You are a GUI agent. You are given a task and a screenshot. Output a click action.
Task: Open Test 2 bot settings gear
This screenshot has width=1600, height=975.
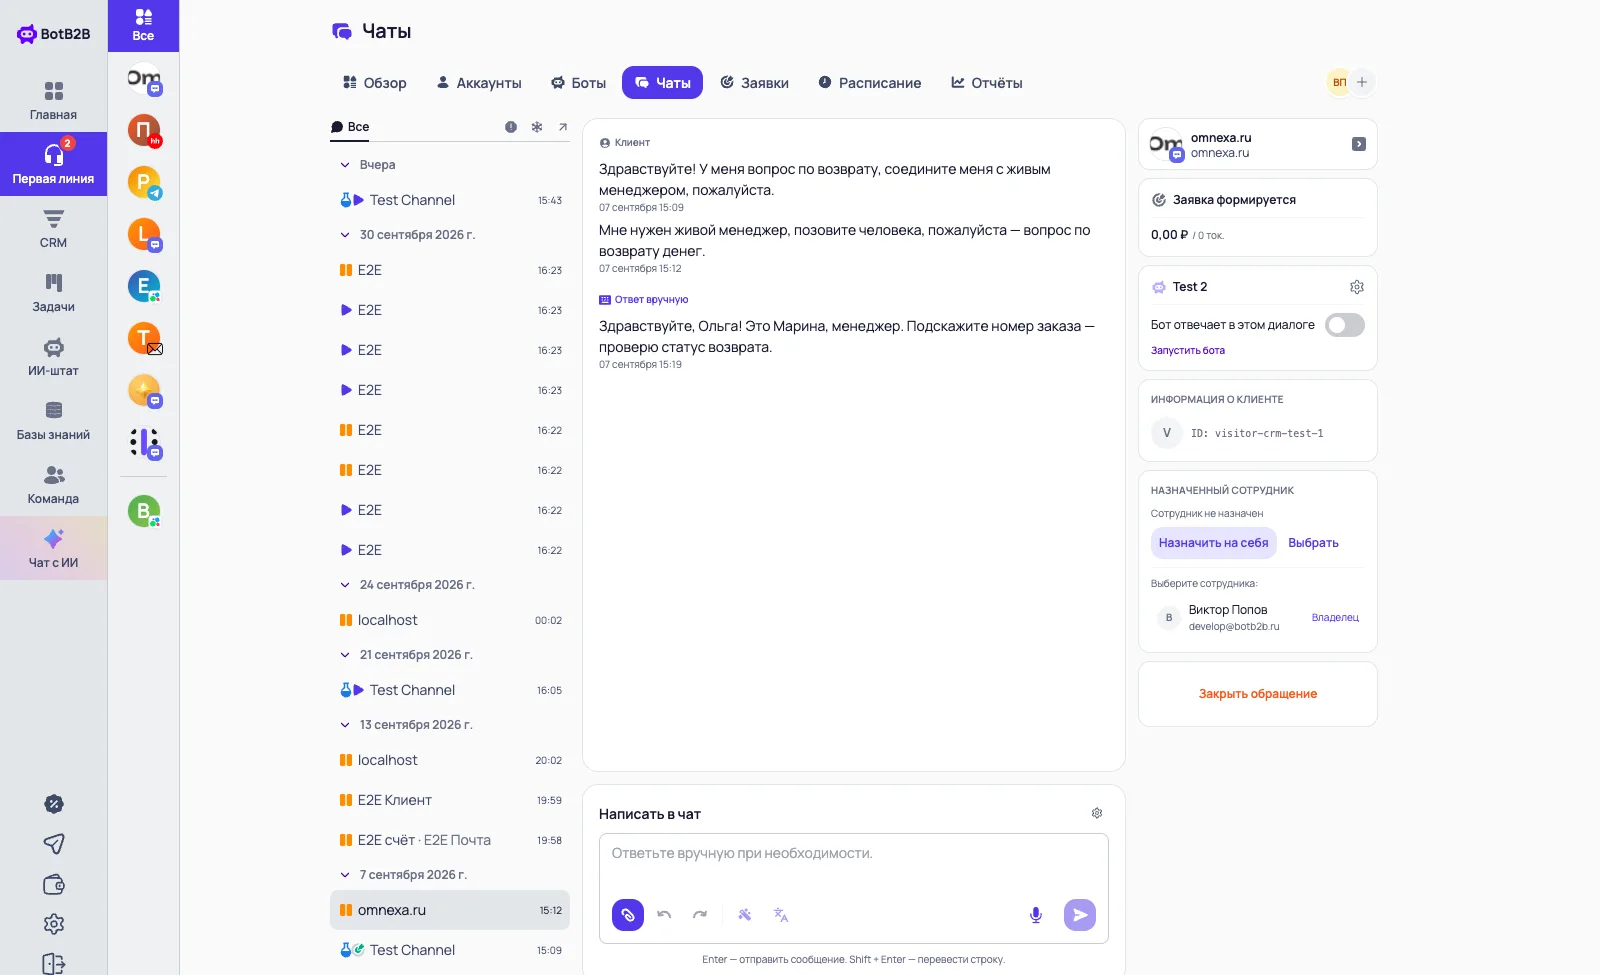[1357, 287]
